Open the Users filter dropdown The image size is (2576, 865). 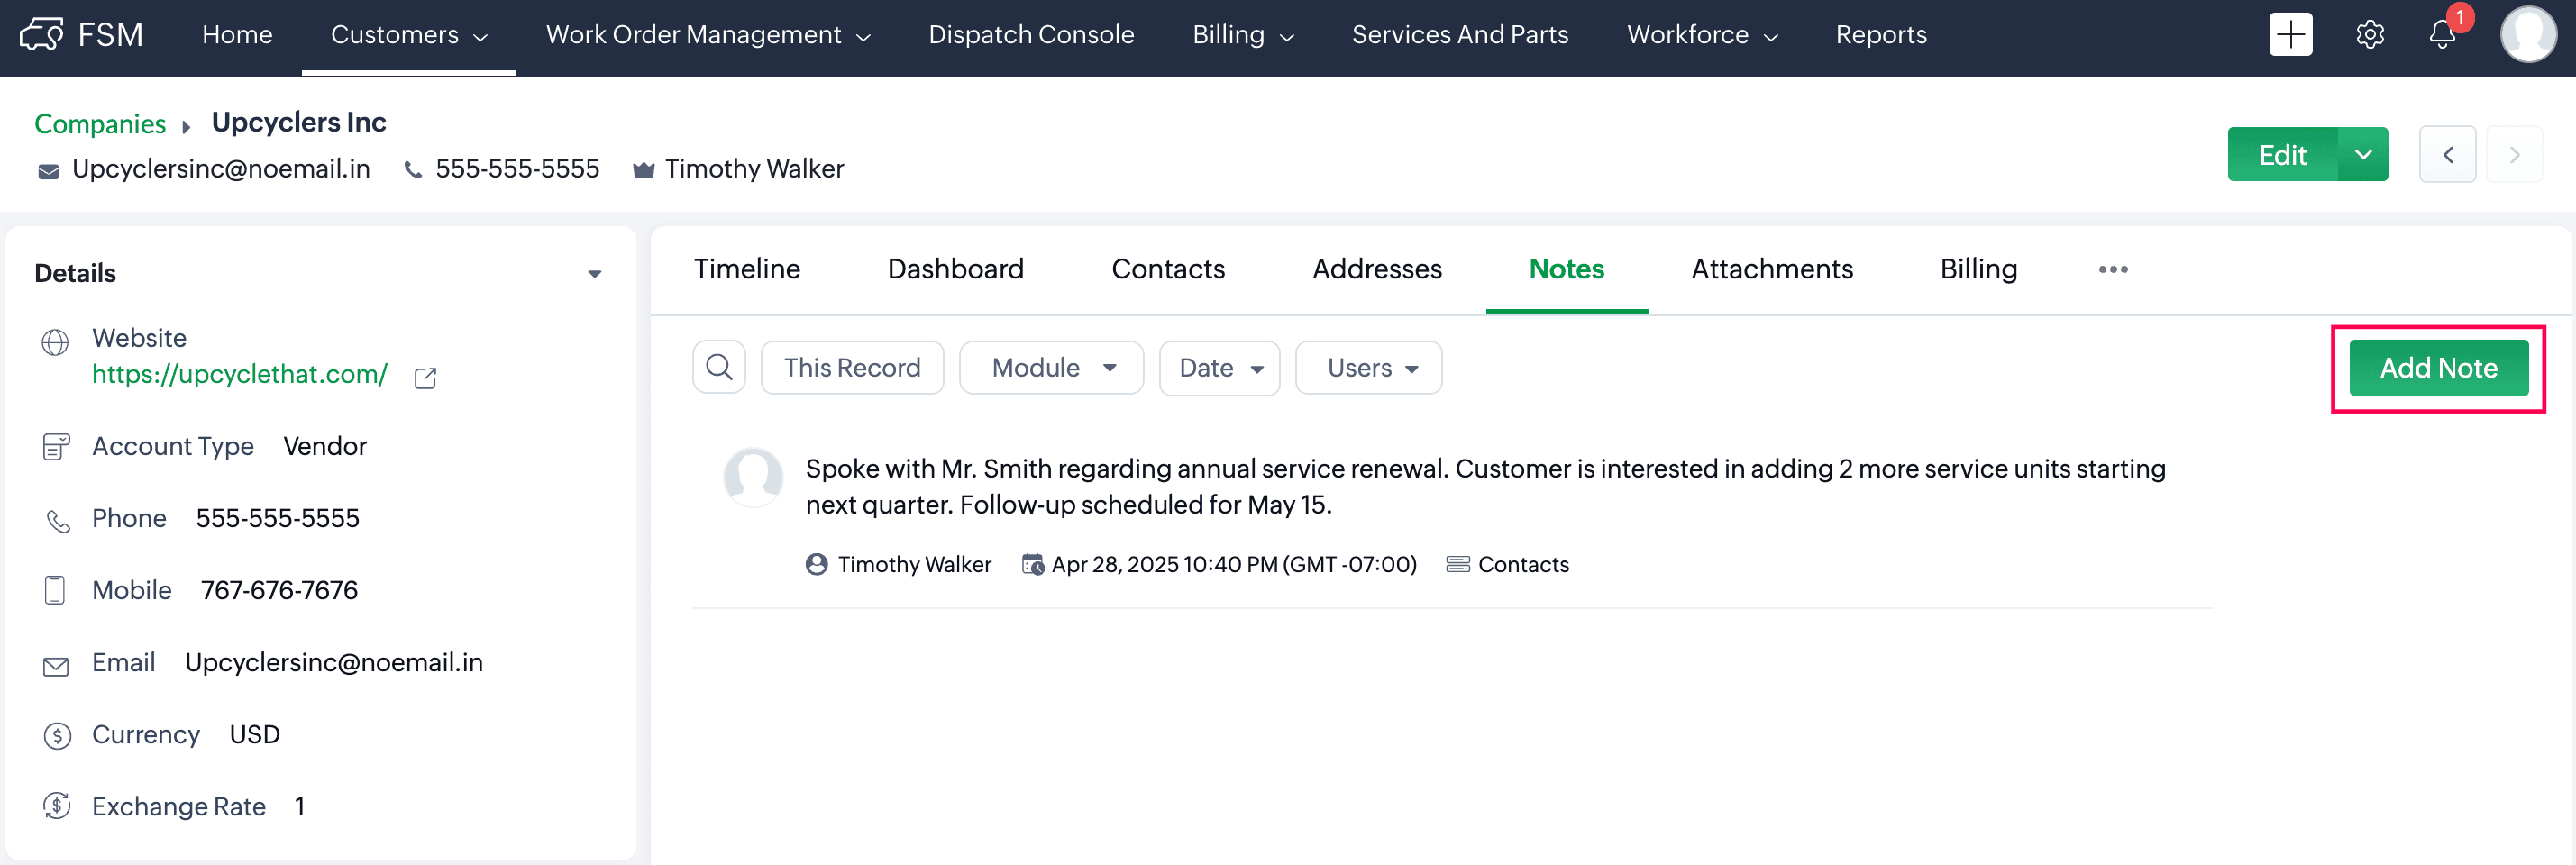[x=1368, y=368]
